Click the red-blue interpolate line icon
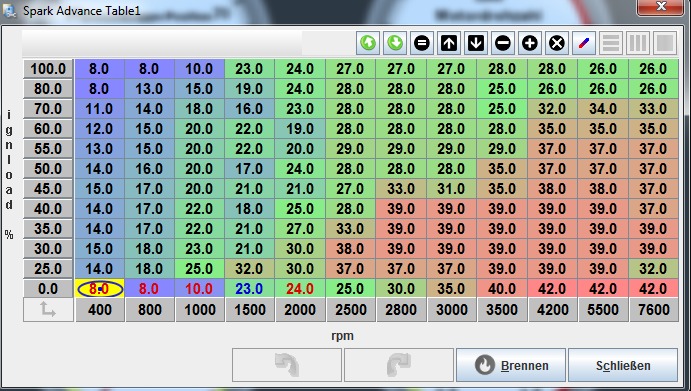Image resolution: width=691 pixels, height=391 pixels. [583, 43]
